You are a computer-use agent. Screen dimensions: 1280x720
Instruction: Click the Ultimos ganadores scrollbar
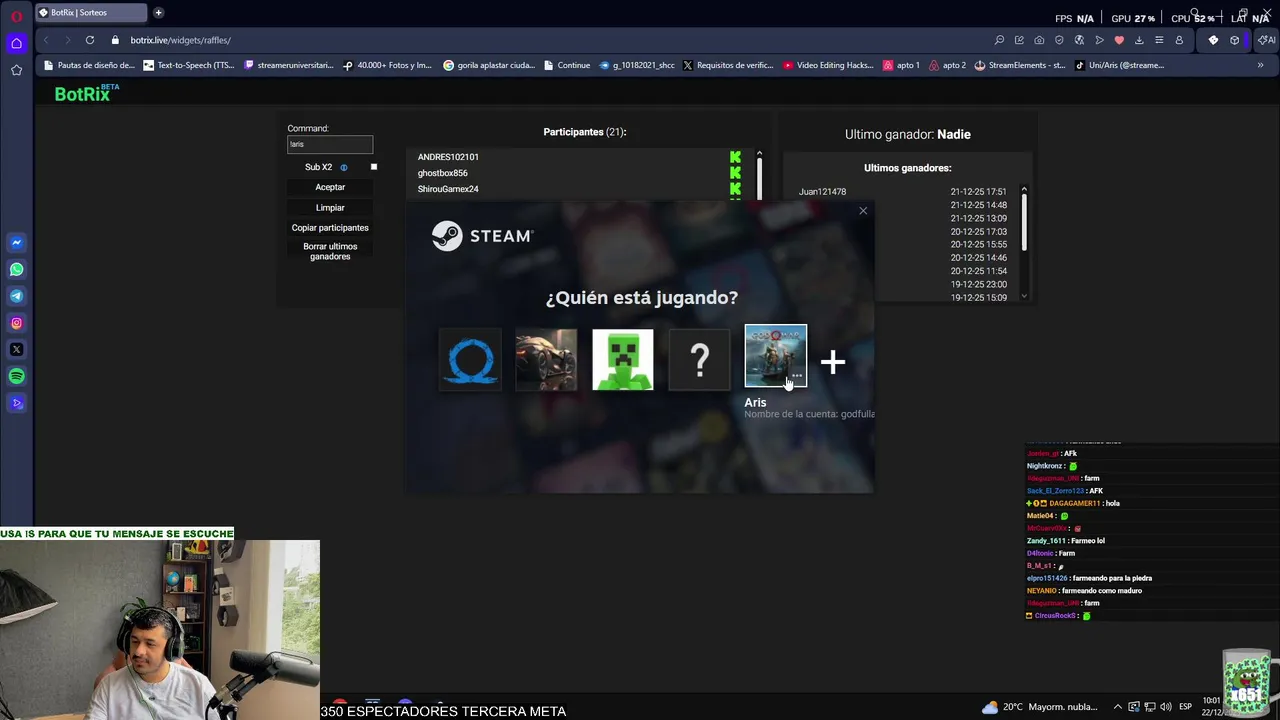pyautogui.click(x=1024, y=222)
